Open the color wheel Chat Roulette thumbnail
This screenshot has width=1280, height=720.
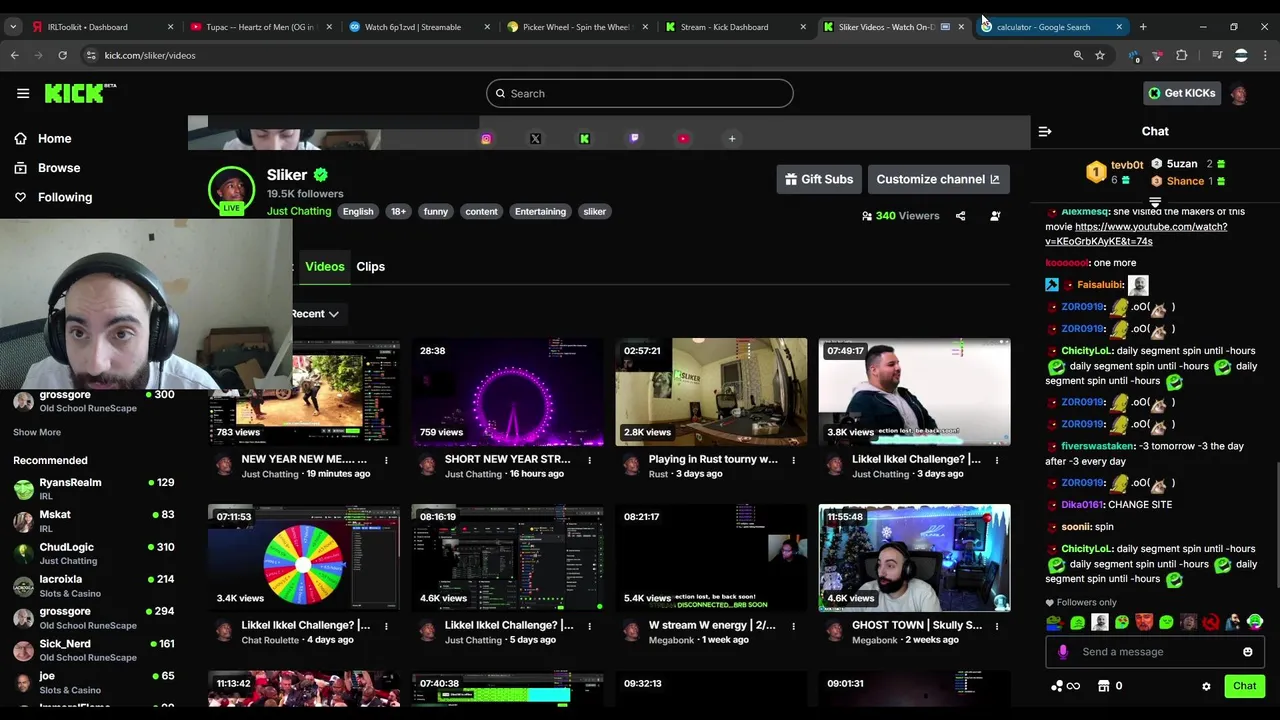[304, 558]
